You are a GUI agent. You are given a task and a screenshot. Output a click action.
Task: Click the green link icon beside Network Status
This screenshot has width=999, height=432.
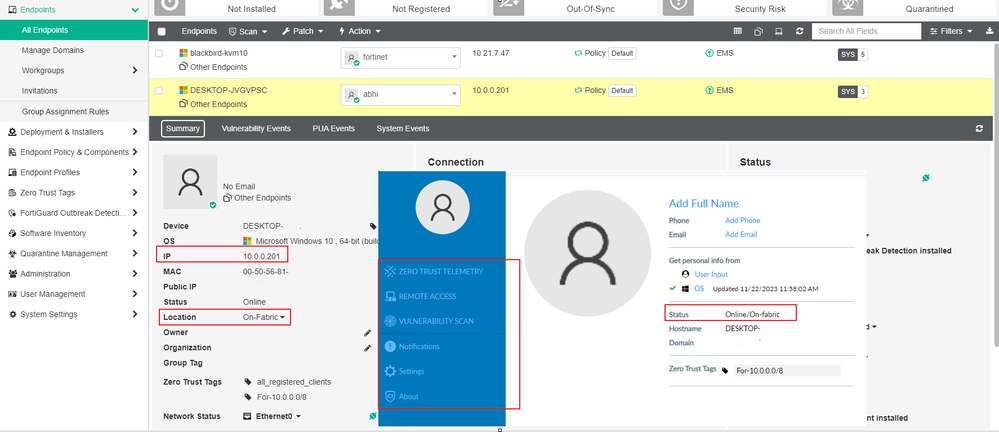[x=373, y=416]
